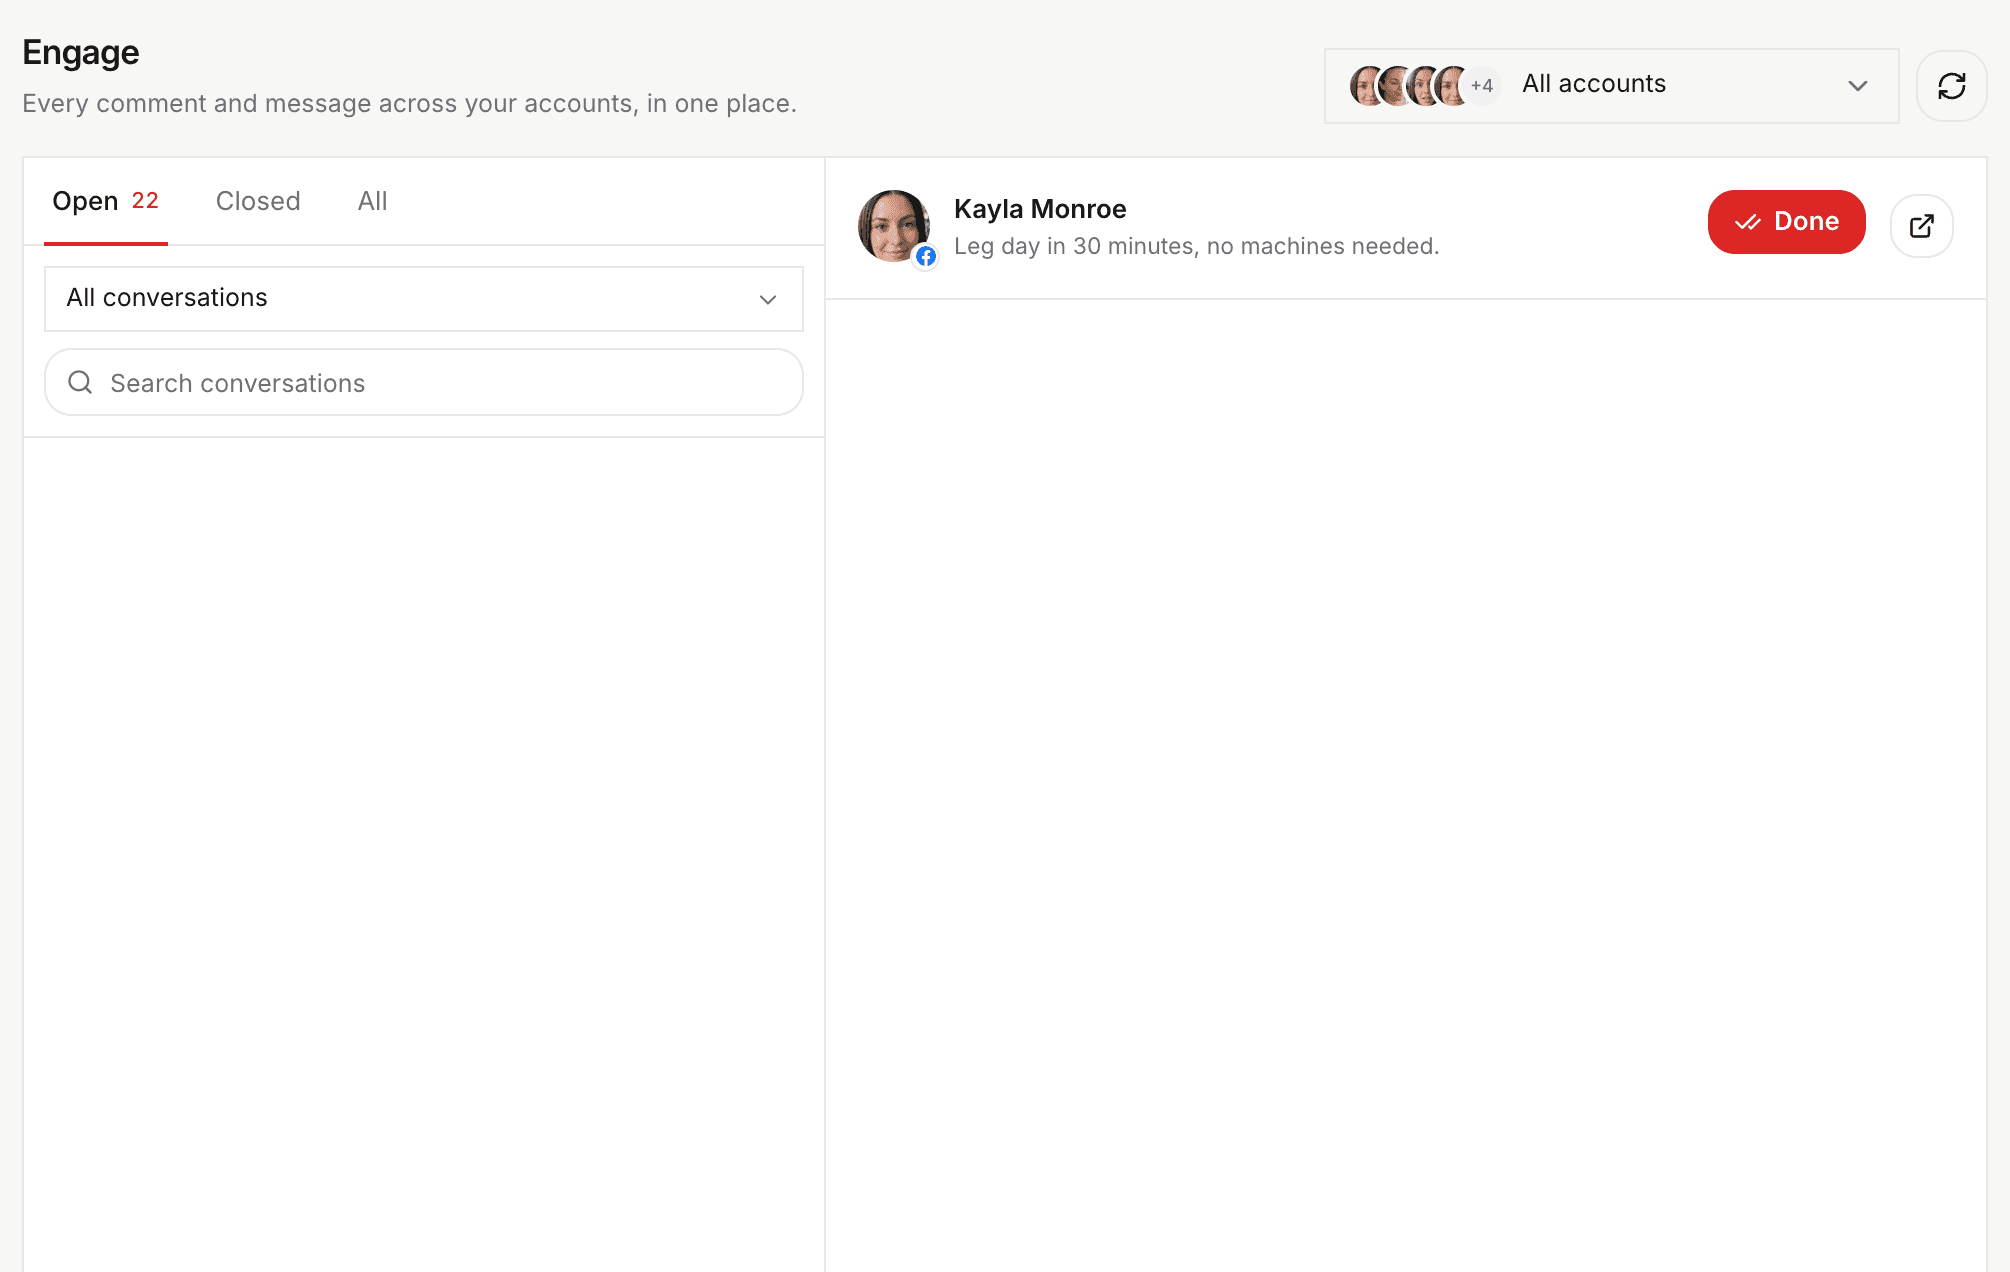
Task: Switch to the Open tab
Action: pos(105,201)
